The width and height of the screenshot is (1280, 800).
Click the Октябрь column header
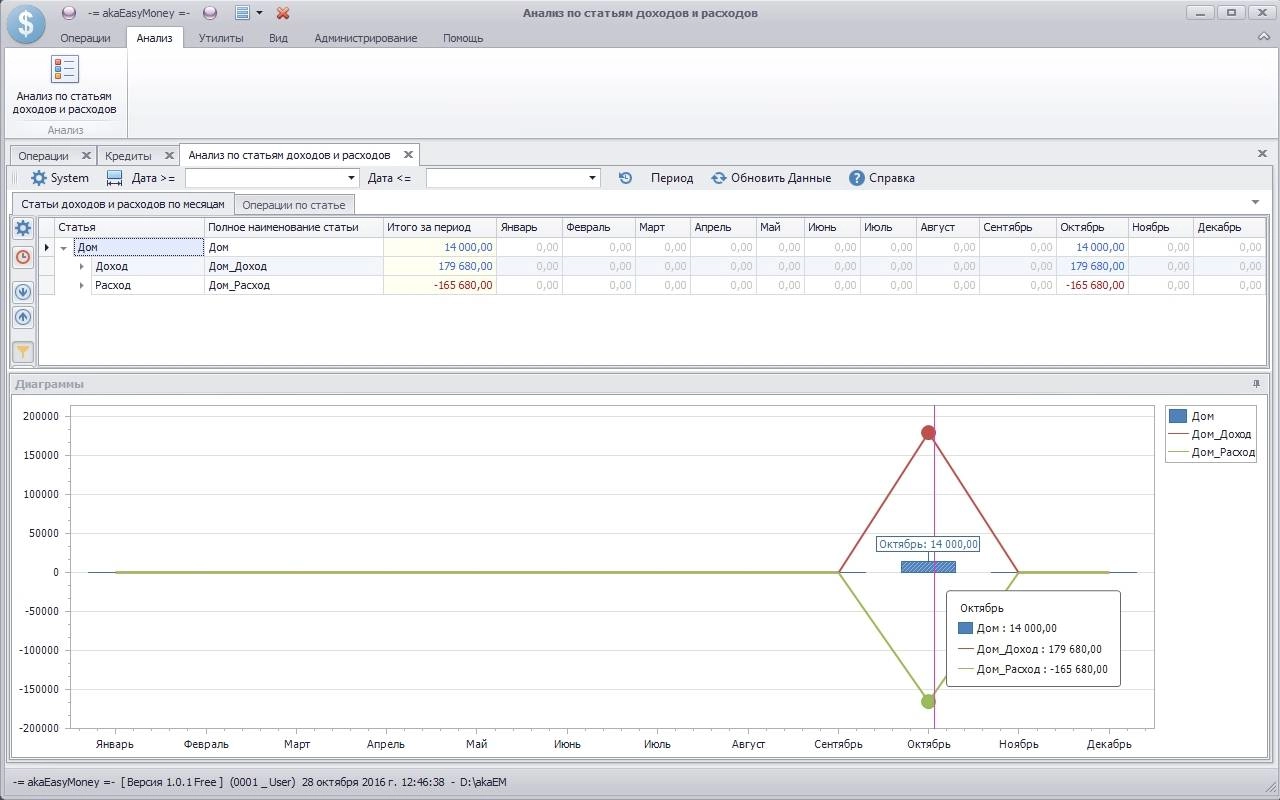(1092, 228)
